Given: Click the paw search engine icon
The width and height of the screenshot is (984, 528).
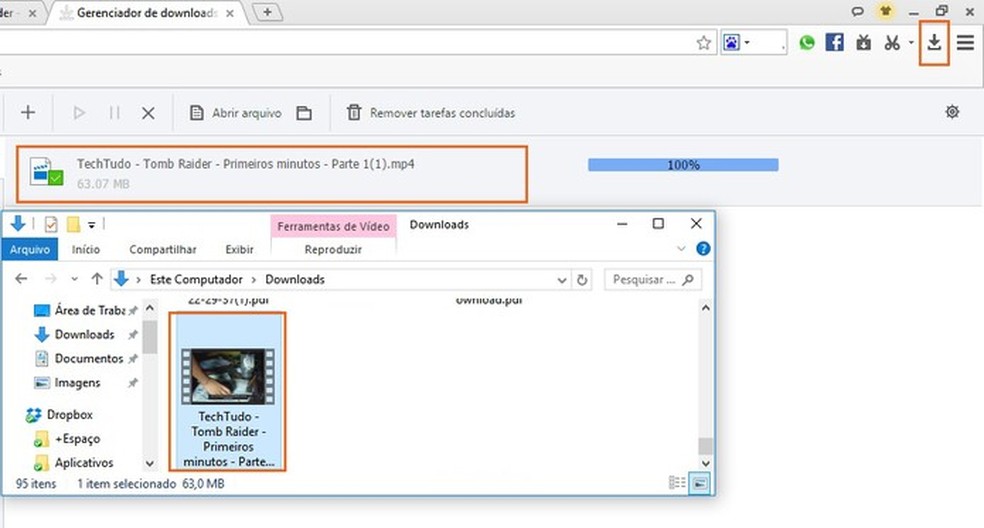Looking at the screenshot, I should tap(731, 43).
